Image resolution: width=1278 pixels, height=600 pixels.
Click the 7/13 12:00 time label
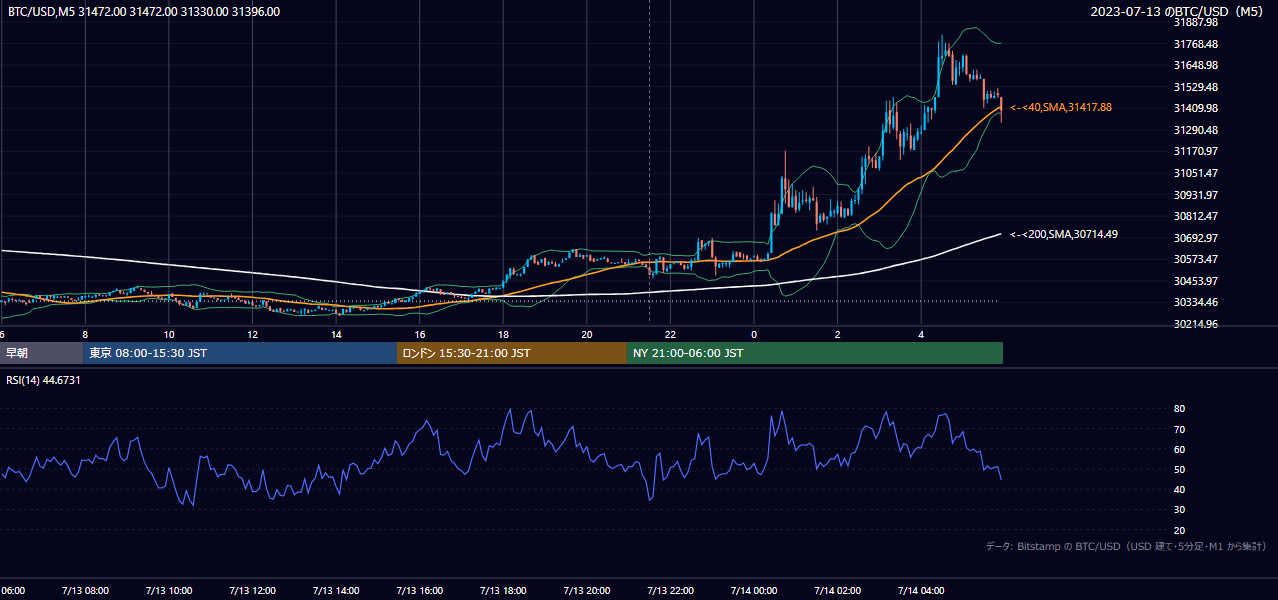(252, 591)
